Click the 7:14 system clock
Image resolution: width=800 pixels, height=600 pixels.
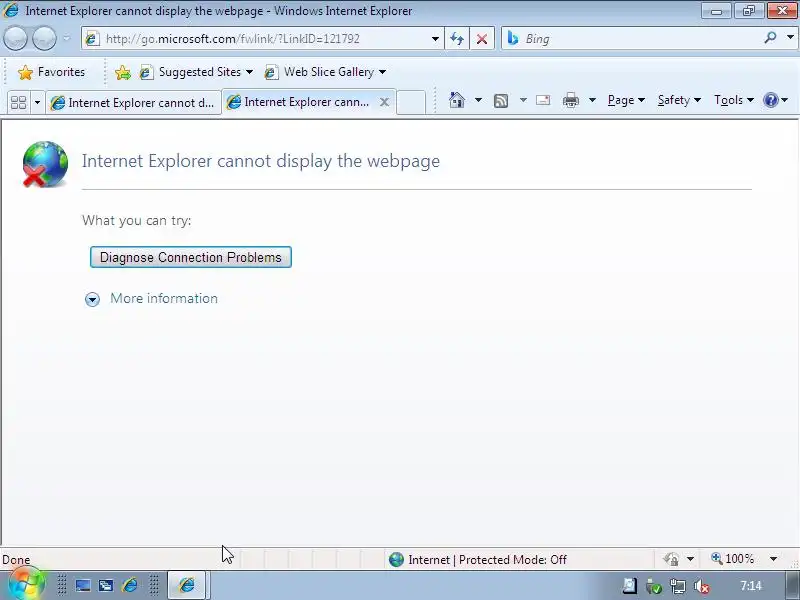(751, 585)
